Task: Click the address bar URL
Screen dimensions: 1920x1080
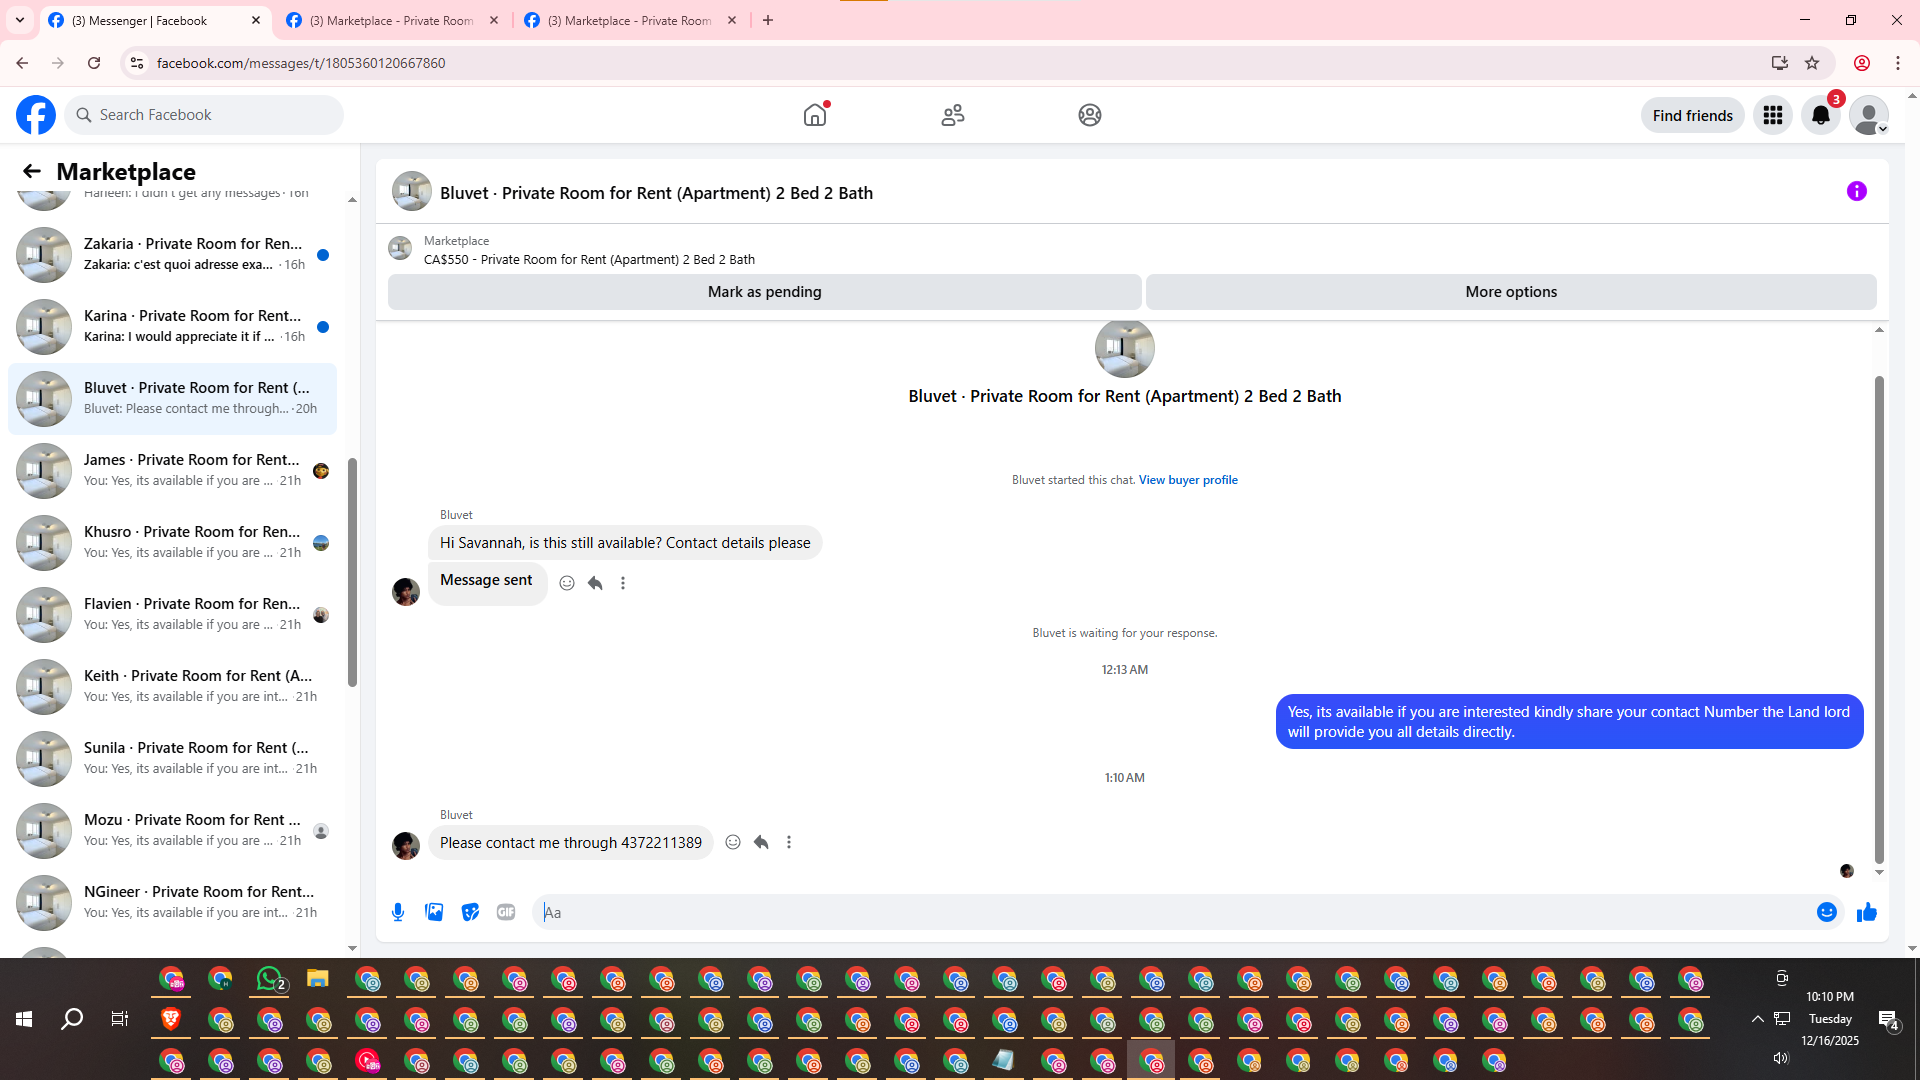Action: 301,63
